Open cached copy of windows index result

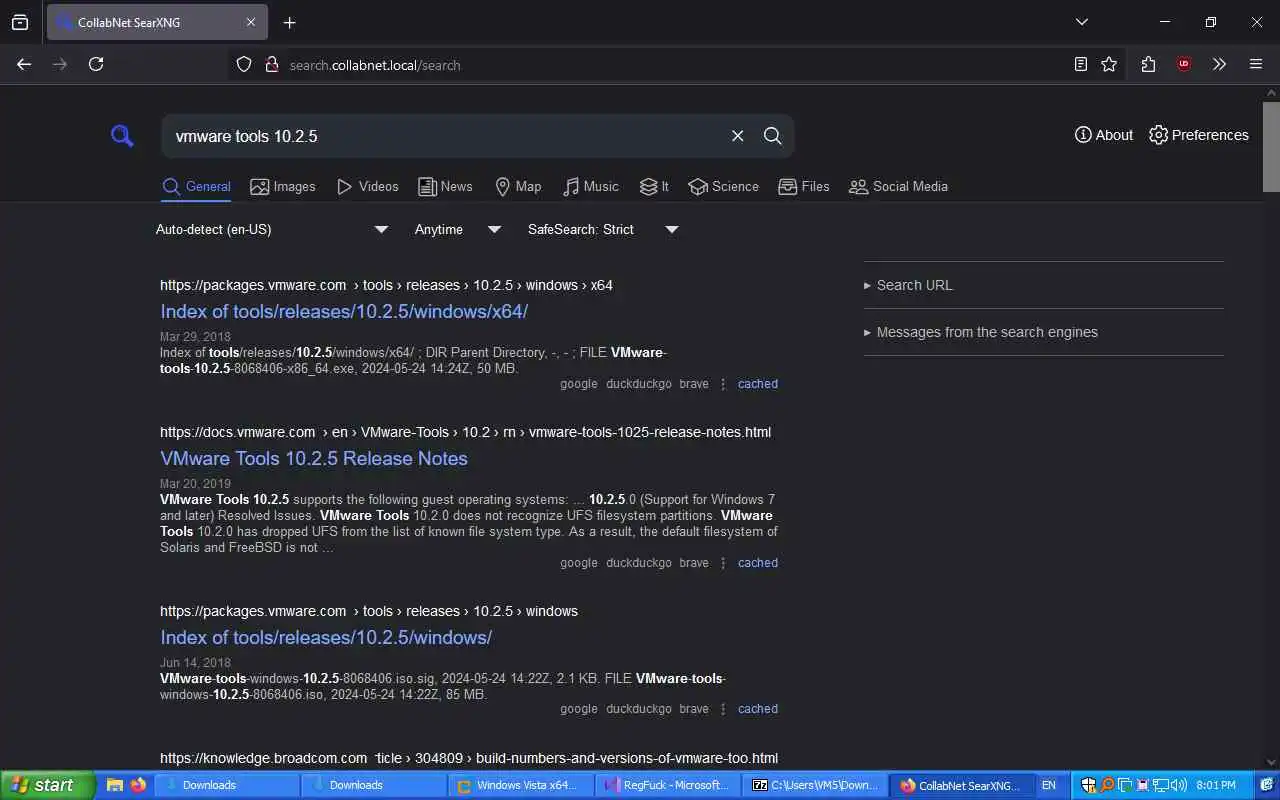tap(758, 709)
